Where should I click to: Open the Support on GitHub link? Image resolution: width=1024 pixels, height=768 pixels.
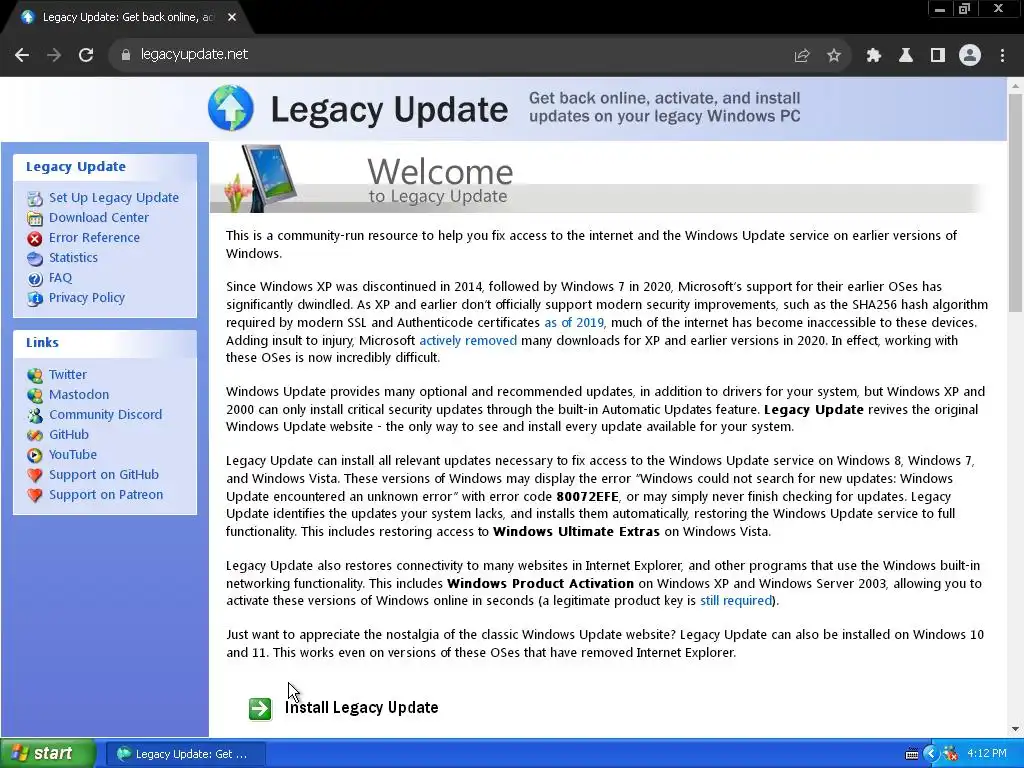tap(104, 475)
